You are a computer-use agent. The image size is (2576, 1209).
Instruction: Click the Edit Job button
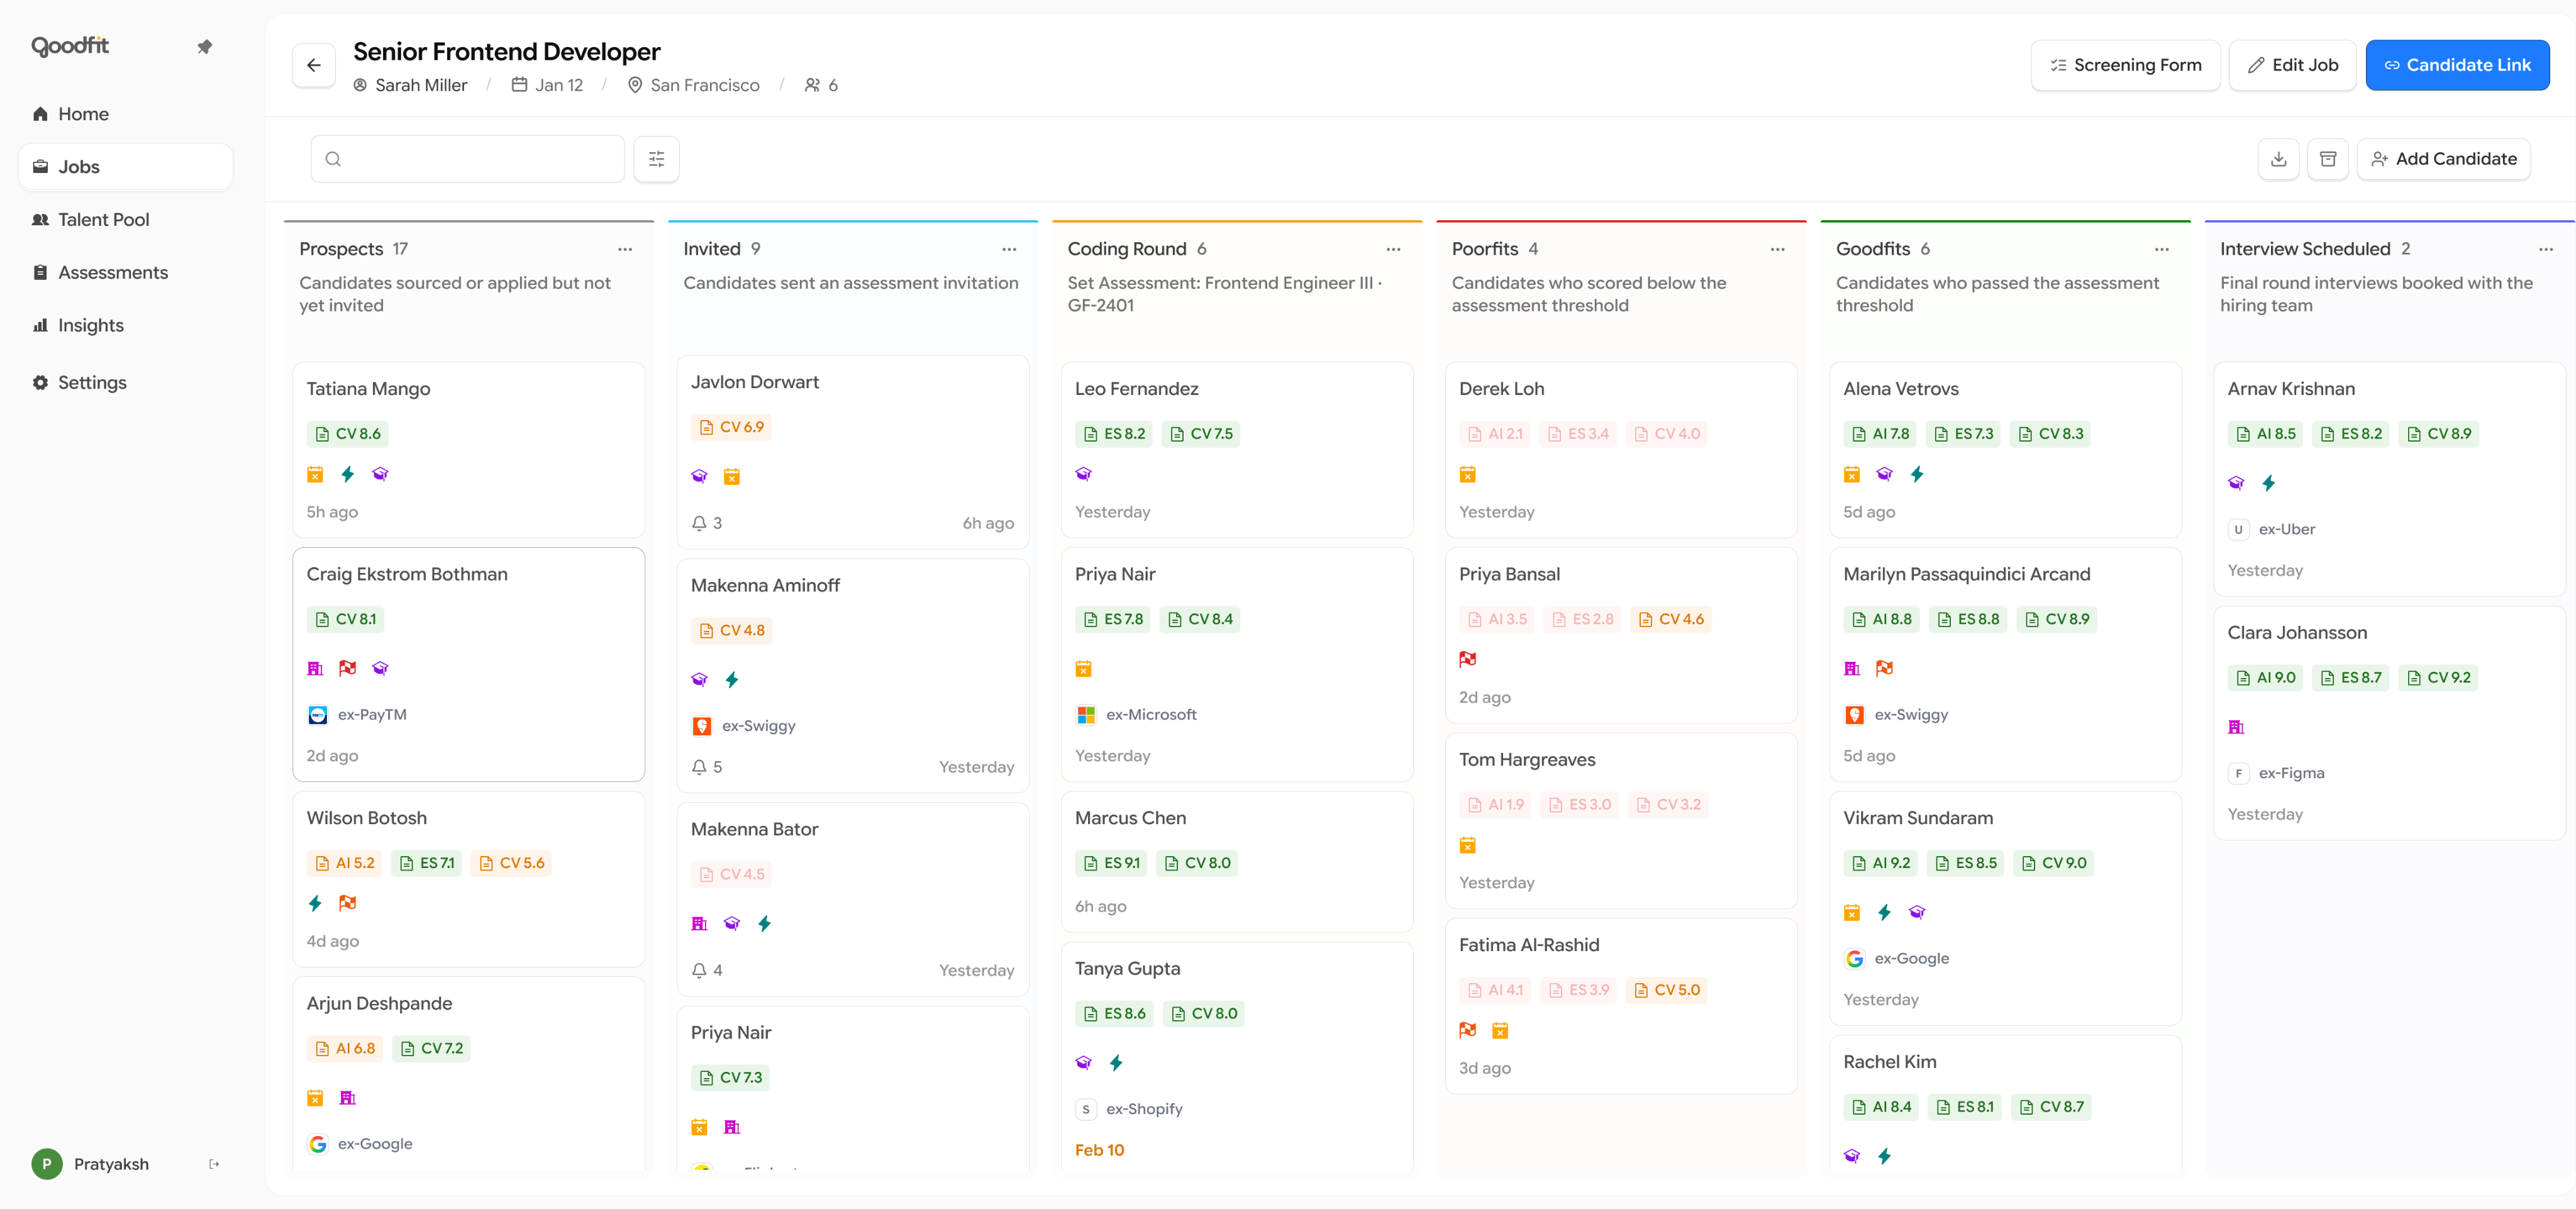[x=2292, y=65]
